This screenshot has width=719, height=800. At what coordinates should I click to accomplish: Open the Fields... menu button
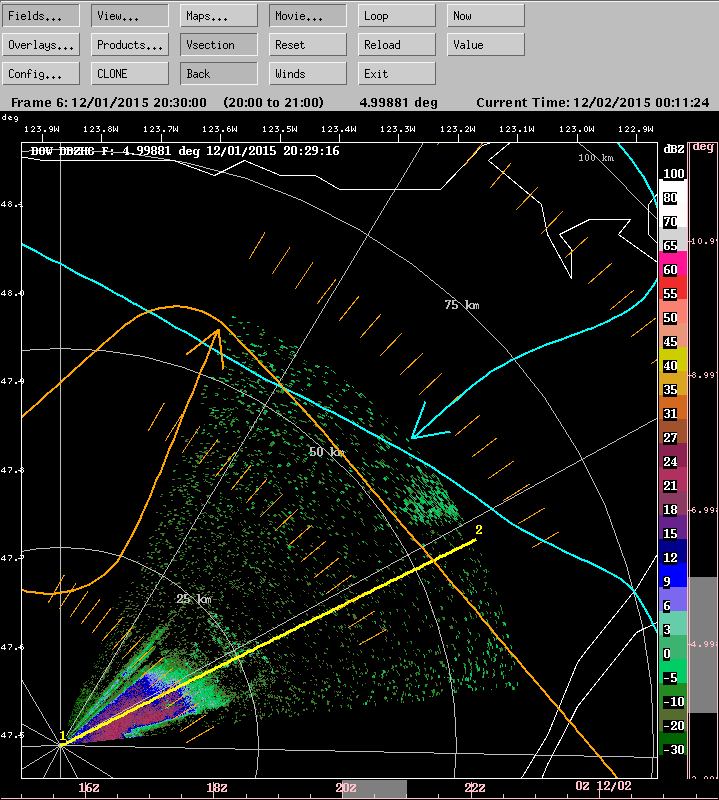click(41, 16)
